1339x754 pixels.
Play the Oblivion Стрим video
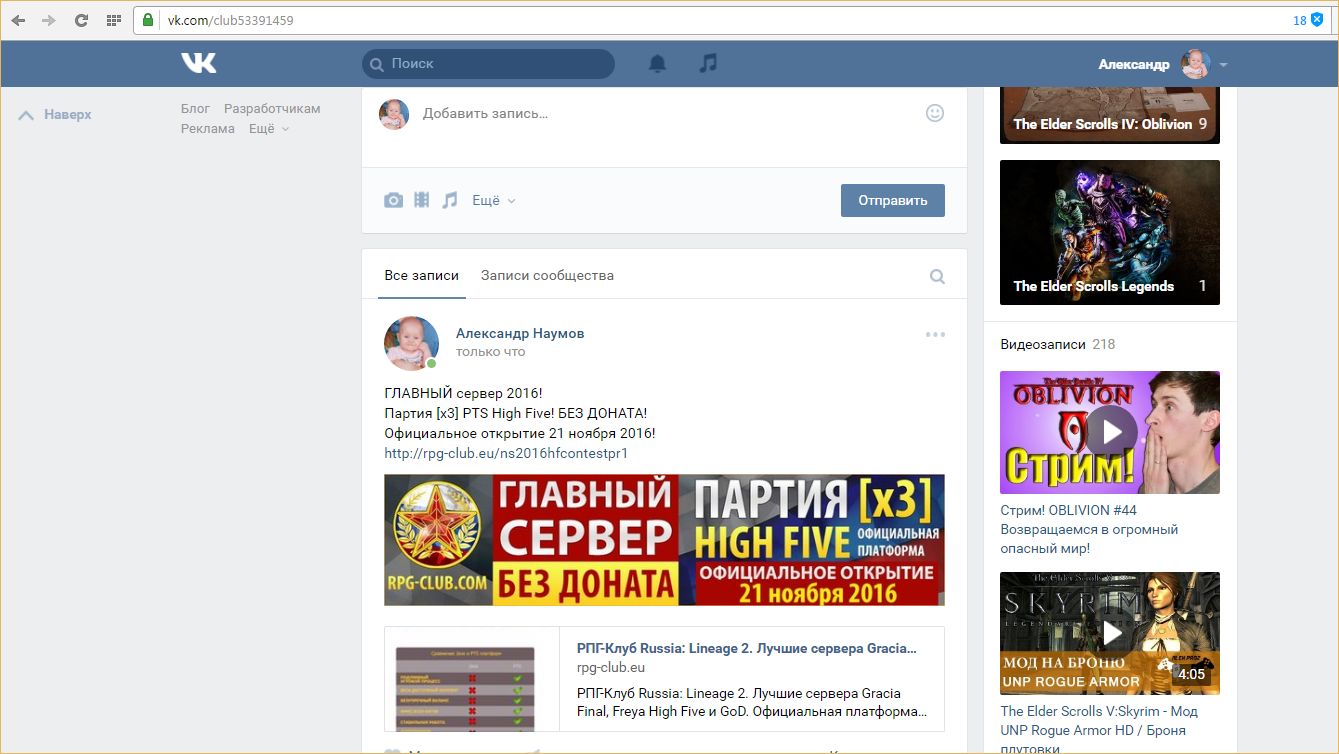coord(1110,432)
